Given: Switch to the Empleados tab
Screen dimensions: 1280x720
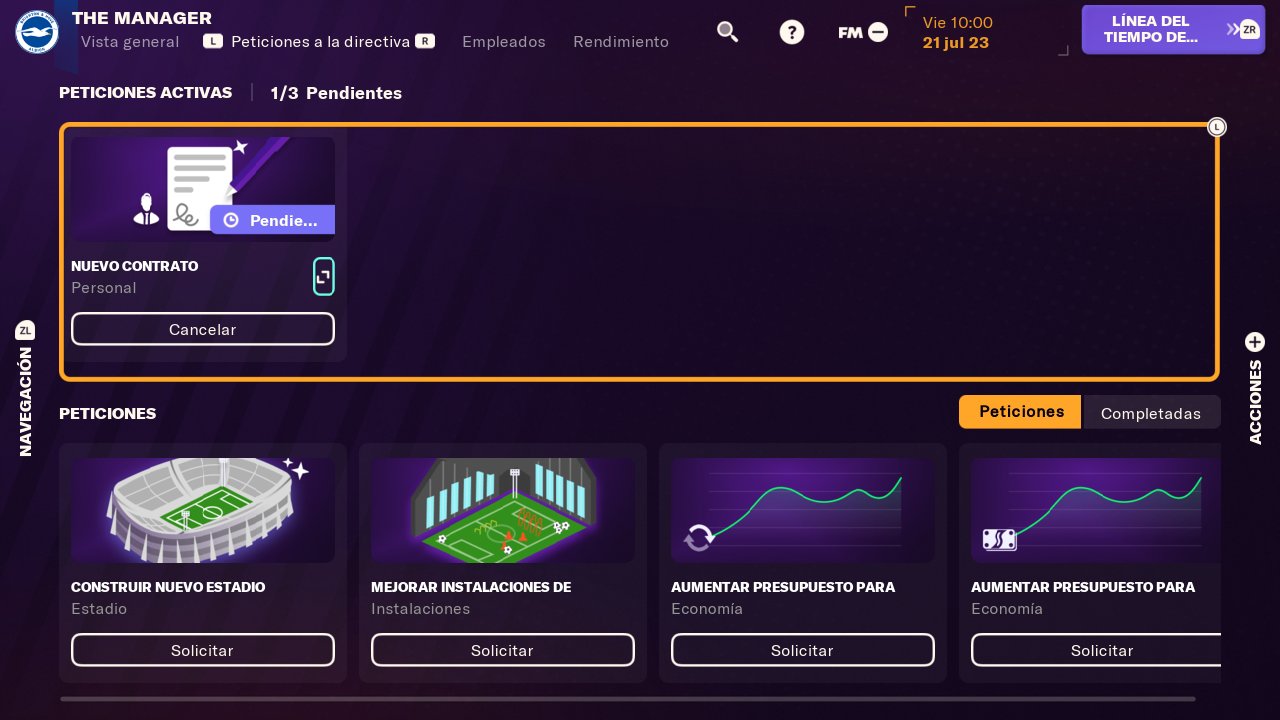Looking at the screenshot, I should [504, 42].
